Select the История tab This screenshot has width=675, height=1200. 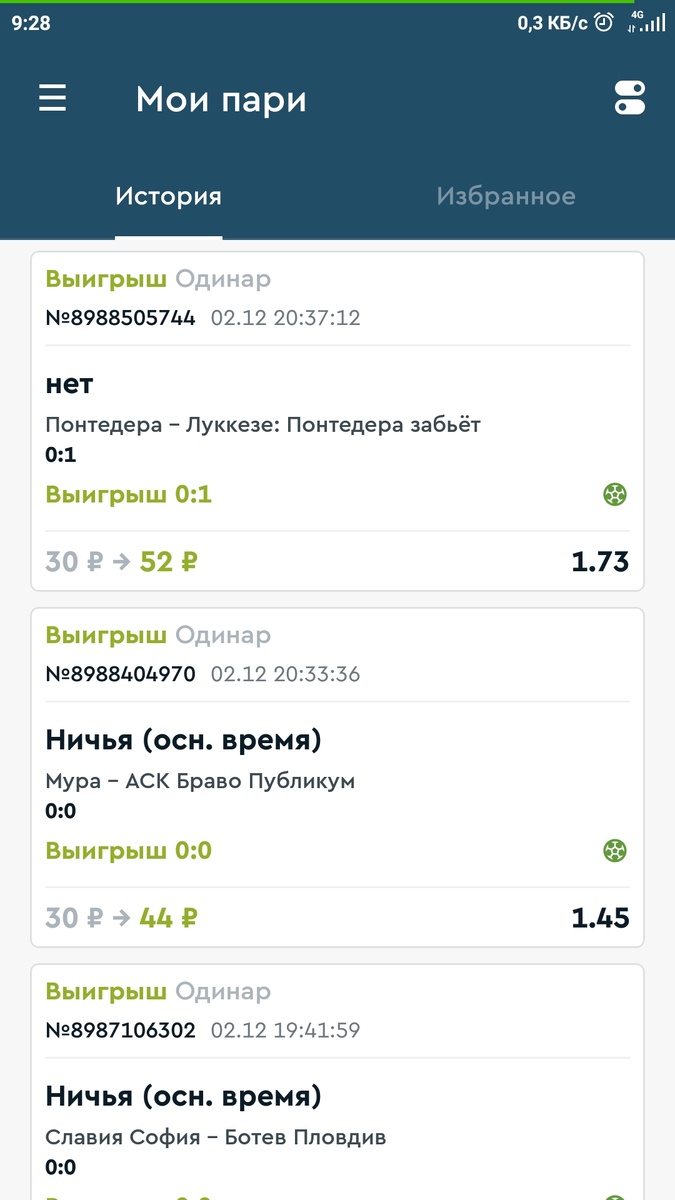point(168,196)
